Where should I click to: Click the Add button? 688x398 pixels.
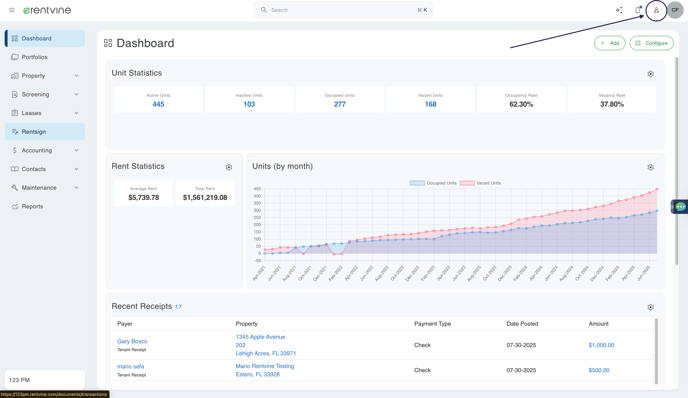tap(609, 43)
